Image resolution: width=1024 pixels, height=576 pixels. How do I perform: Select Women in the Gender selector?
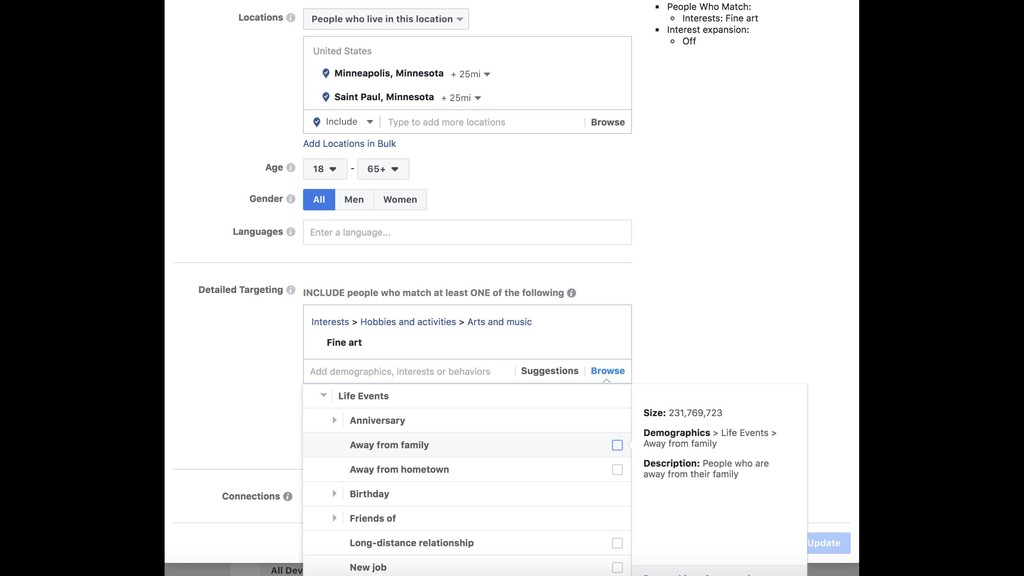400,200
